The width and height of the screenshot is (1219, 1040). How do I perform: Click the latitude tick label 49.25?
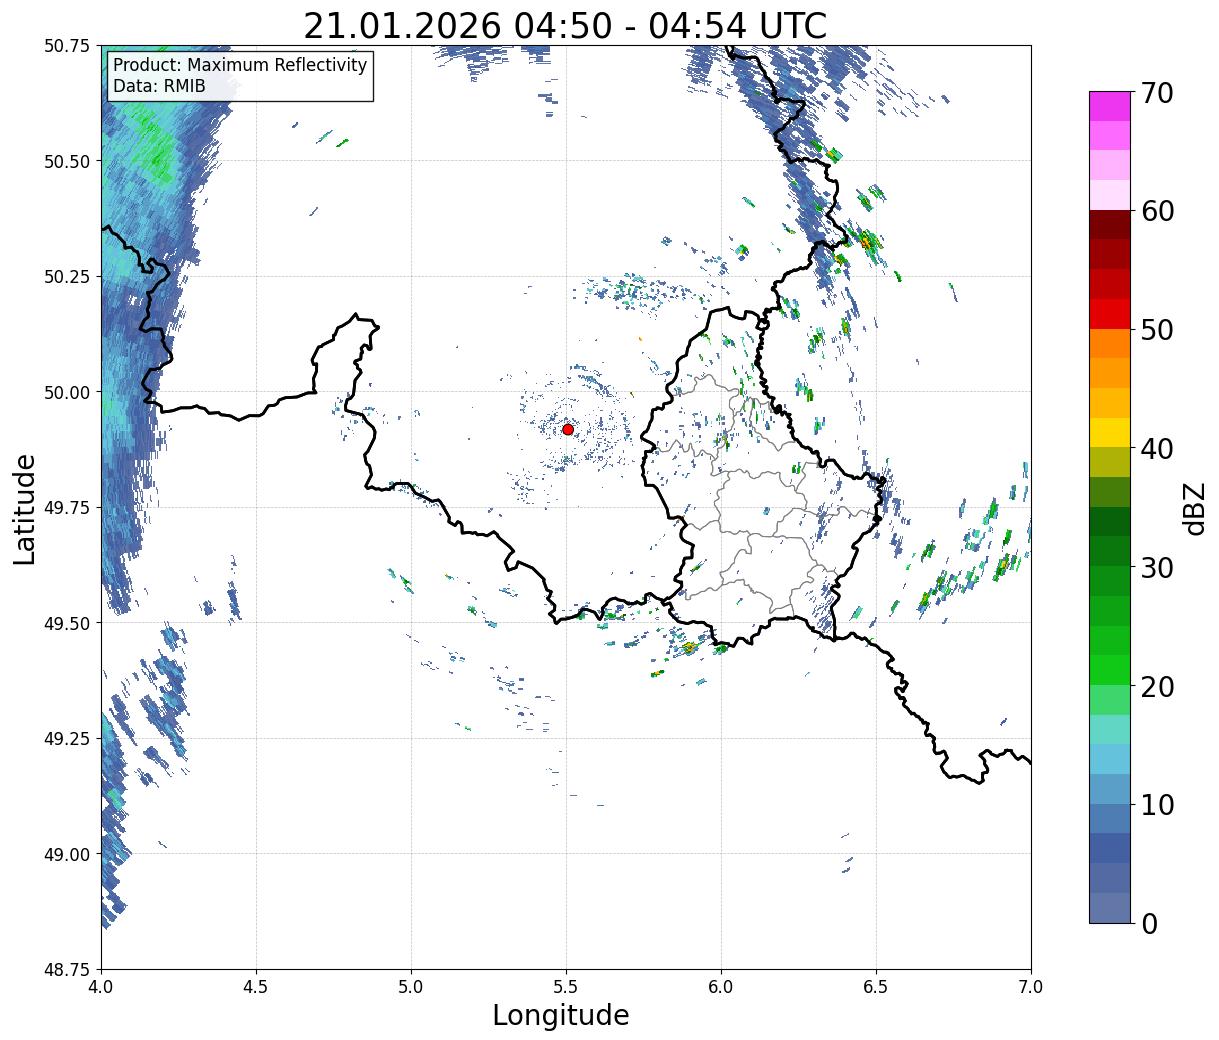[x=67, y=739]
